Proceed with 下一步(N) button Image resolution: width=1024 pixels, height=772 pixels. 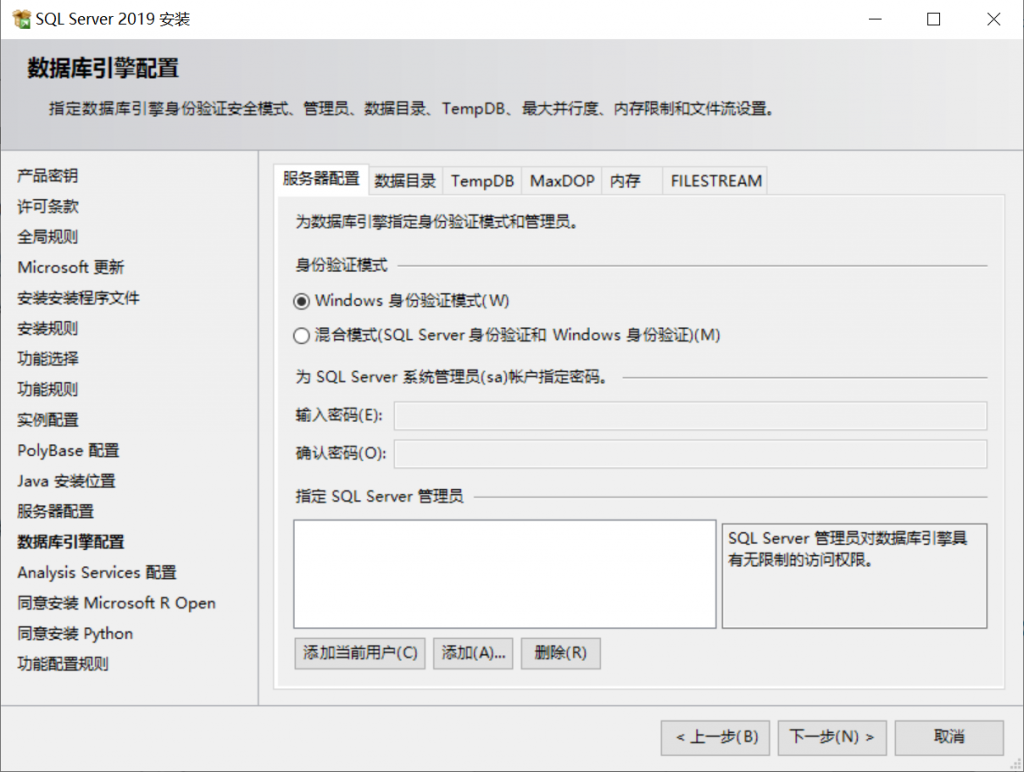point(832,737)
